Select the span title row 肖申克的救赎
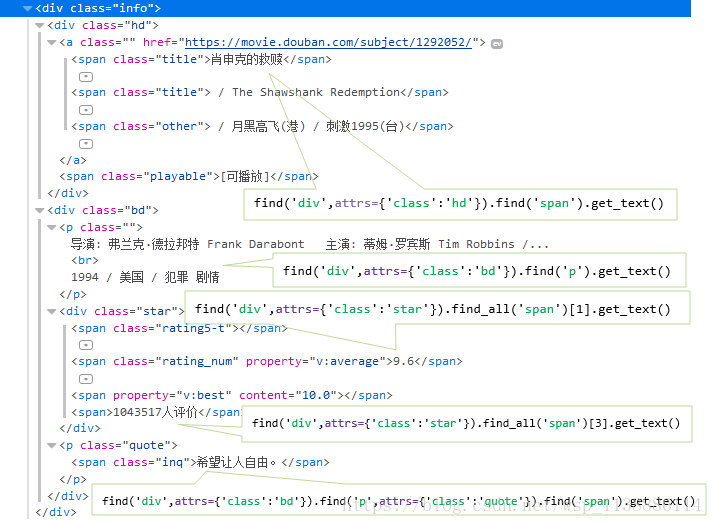This screenshot has height=525, width=713. click(x=201, y=59)
